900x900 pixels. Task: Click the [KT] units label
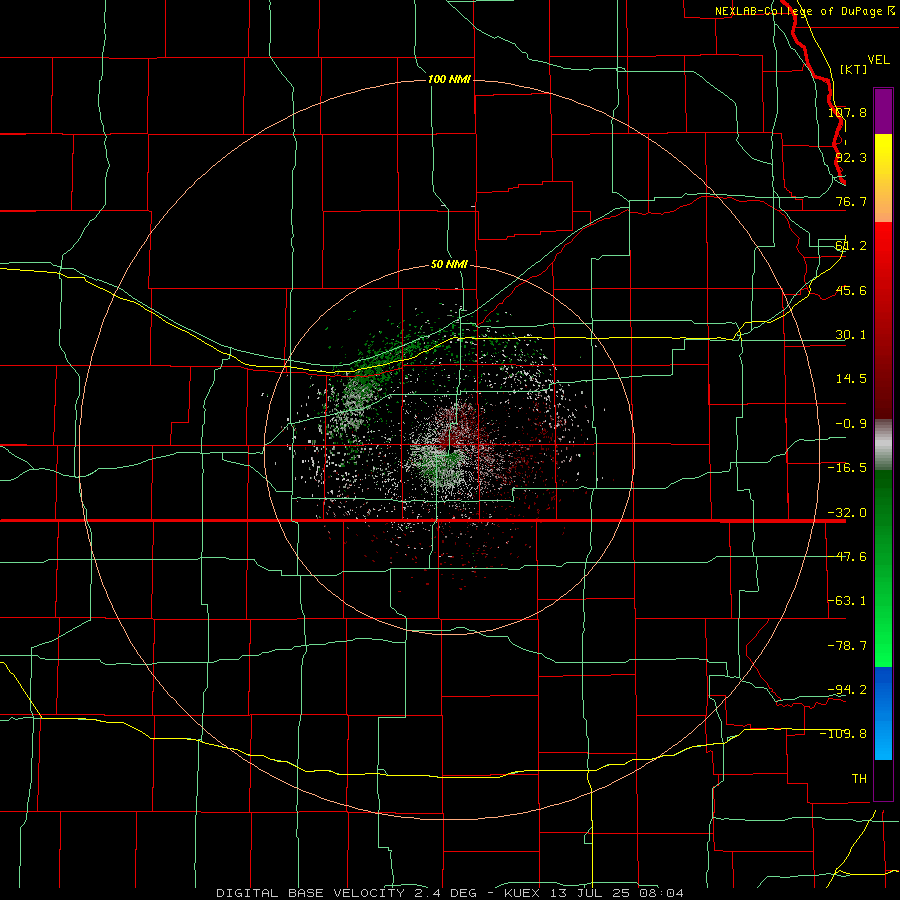tap(854, 69)
